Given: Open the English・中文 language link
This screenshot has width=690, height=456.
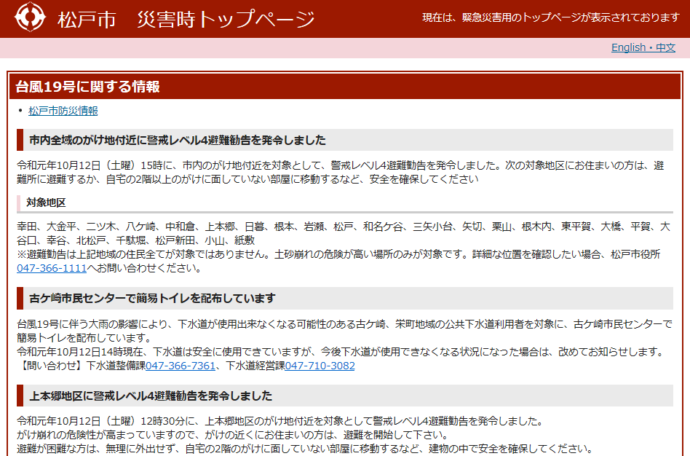Looking at the screenshot, I should pos(643,48).
